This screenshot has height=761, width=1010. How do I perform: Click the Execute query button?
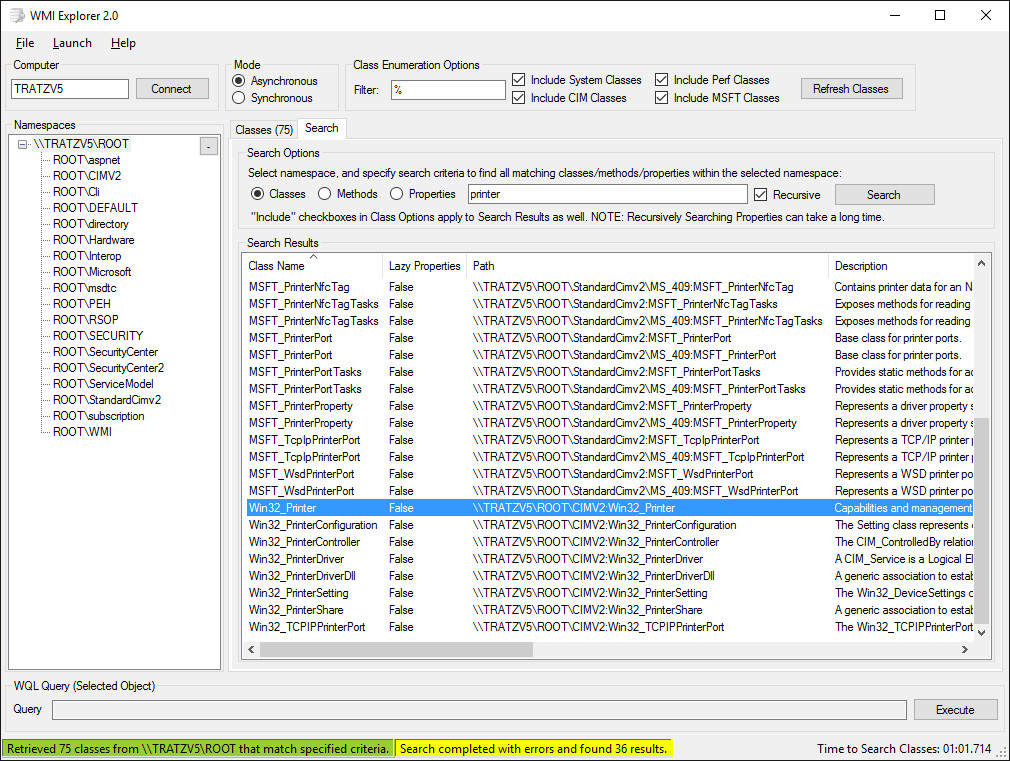pos(955,709)
